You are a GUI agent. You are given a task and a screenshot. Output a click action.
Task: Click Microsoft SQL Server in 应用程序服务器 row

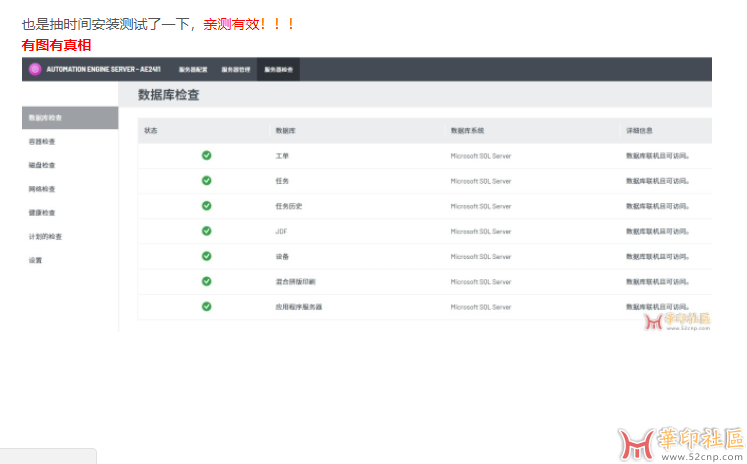481,307
